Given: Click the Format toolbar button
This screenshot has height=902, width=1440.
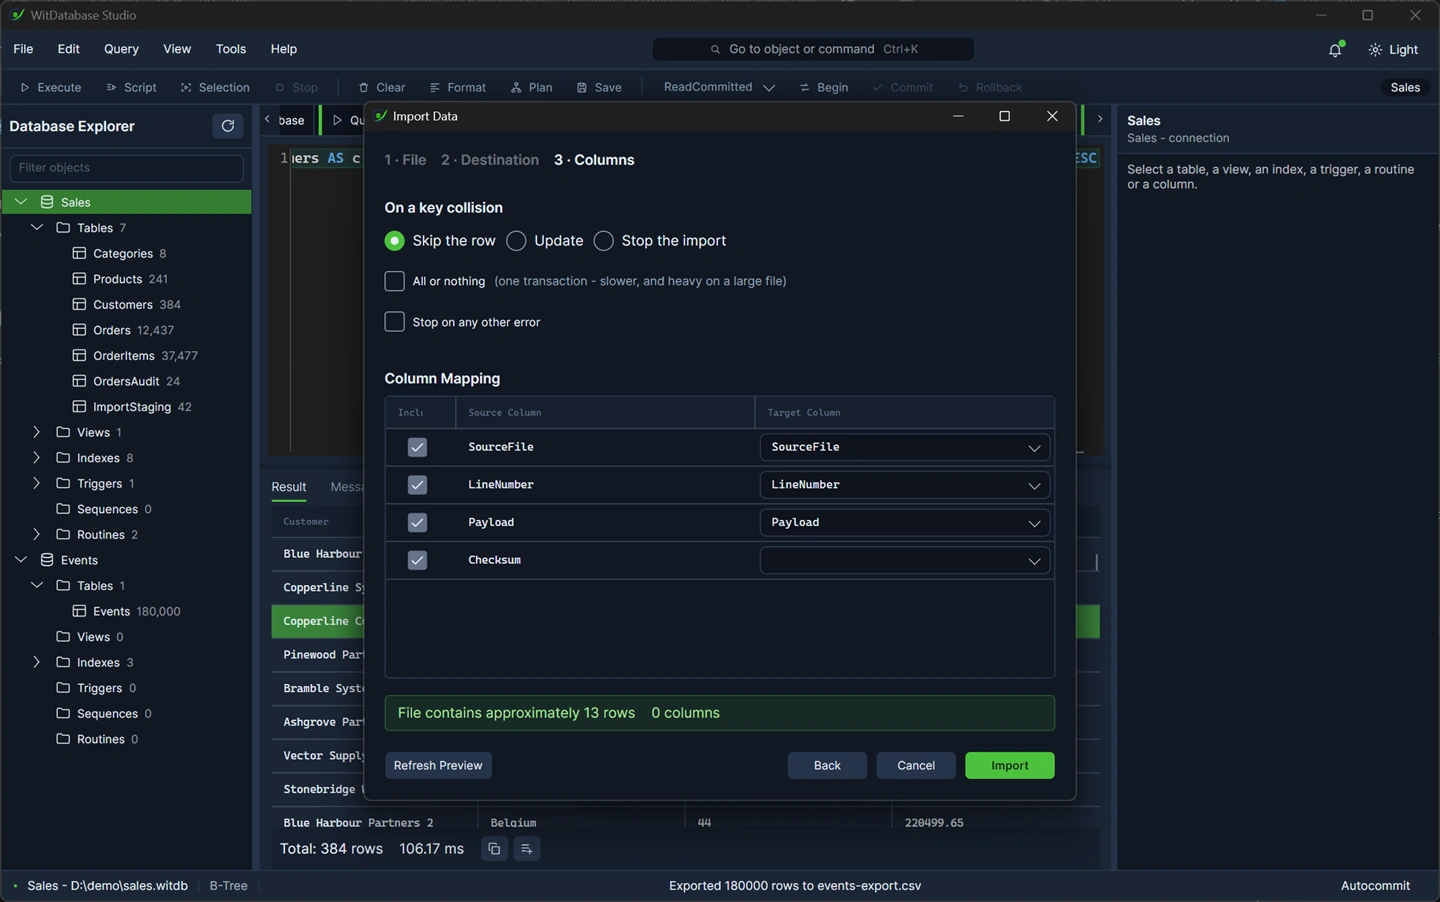Looking at the screenshot, I should (457, 87).
